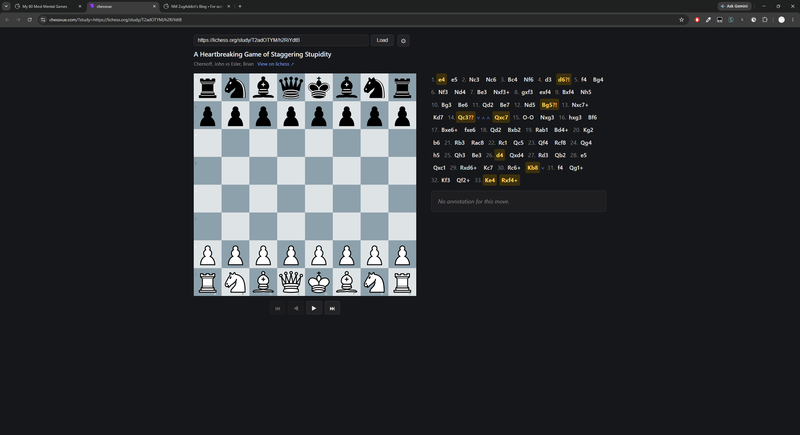Go to the blunder move Qc3??
800x435 pixels.
click(465, 118)
